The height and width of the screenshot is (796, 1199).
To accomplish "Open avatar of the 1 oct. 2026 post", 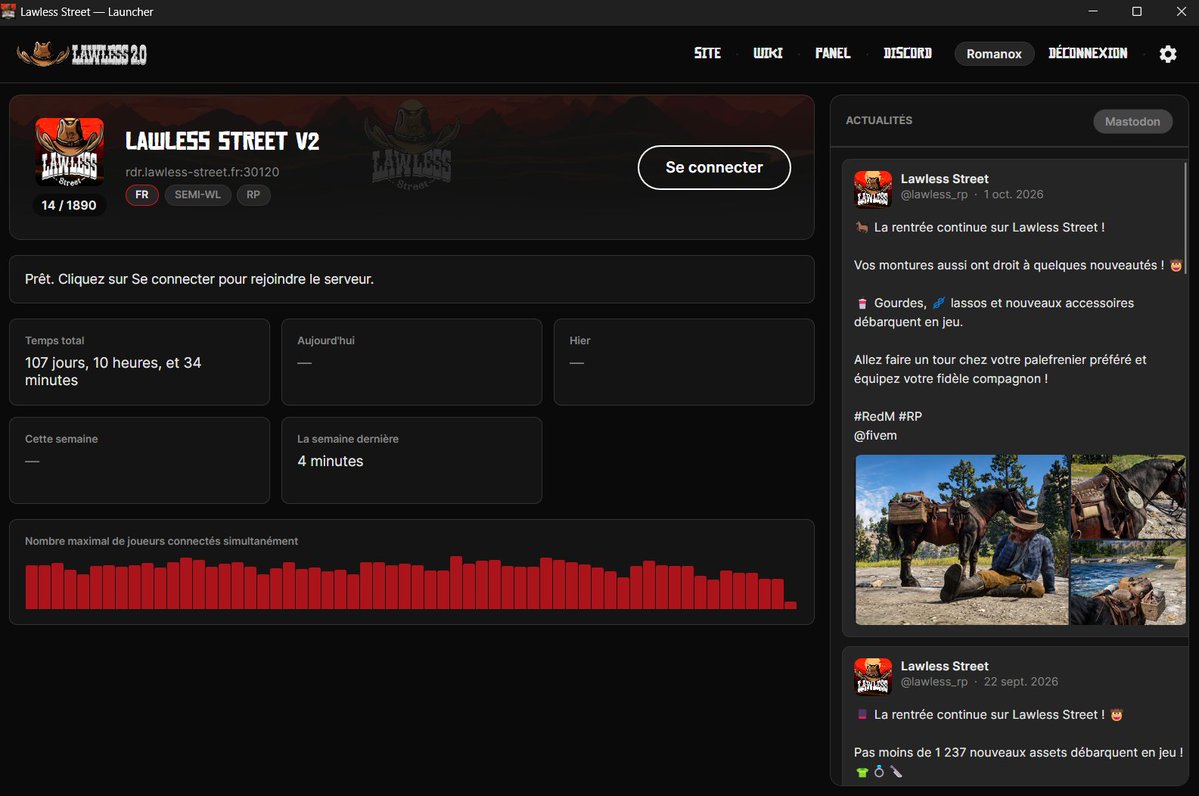I will [872, 189].
